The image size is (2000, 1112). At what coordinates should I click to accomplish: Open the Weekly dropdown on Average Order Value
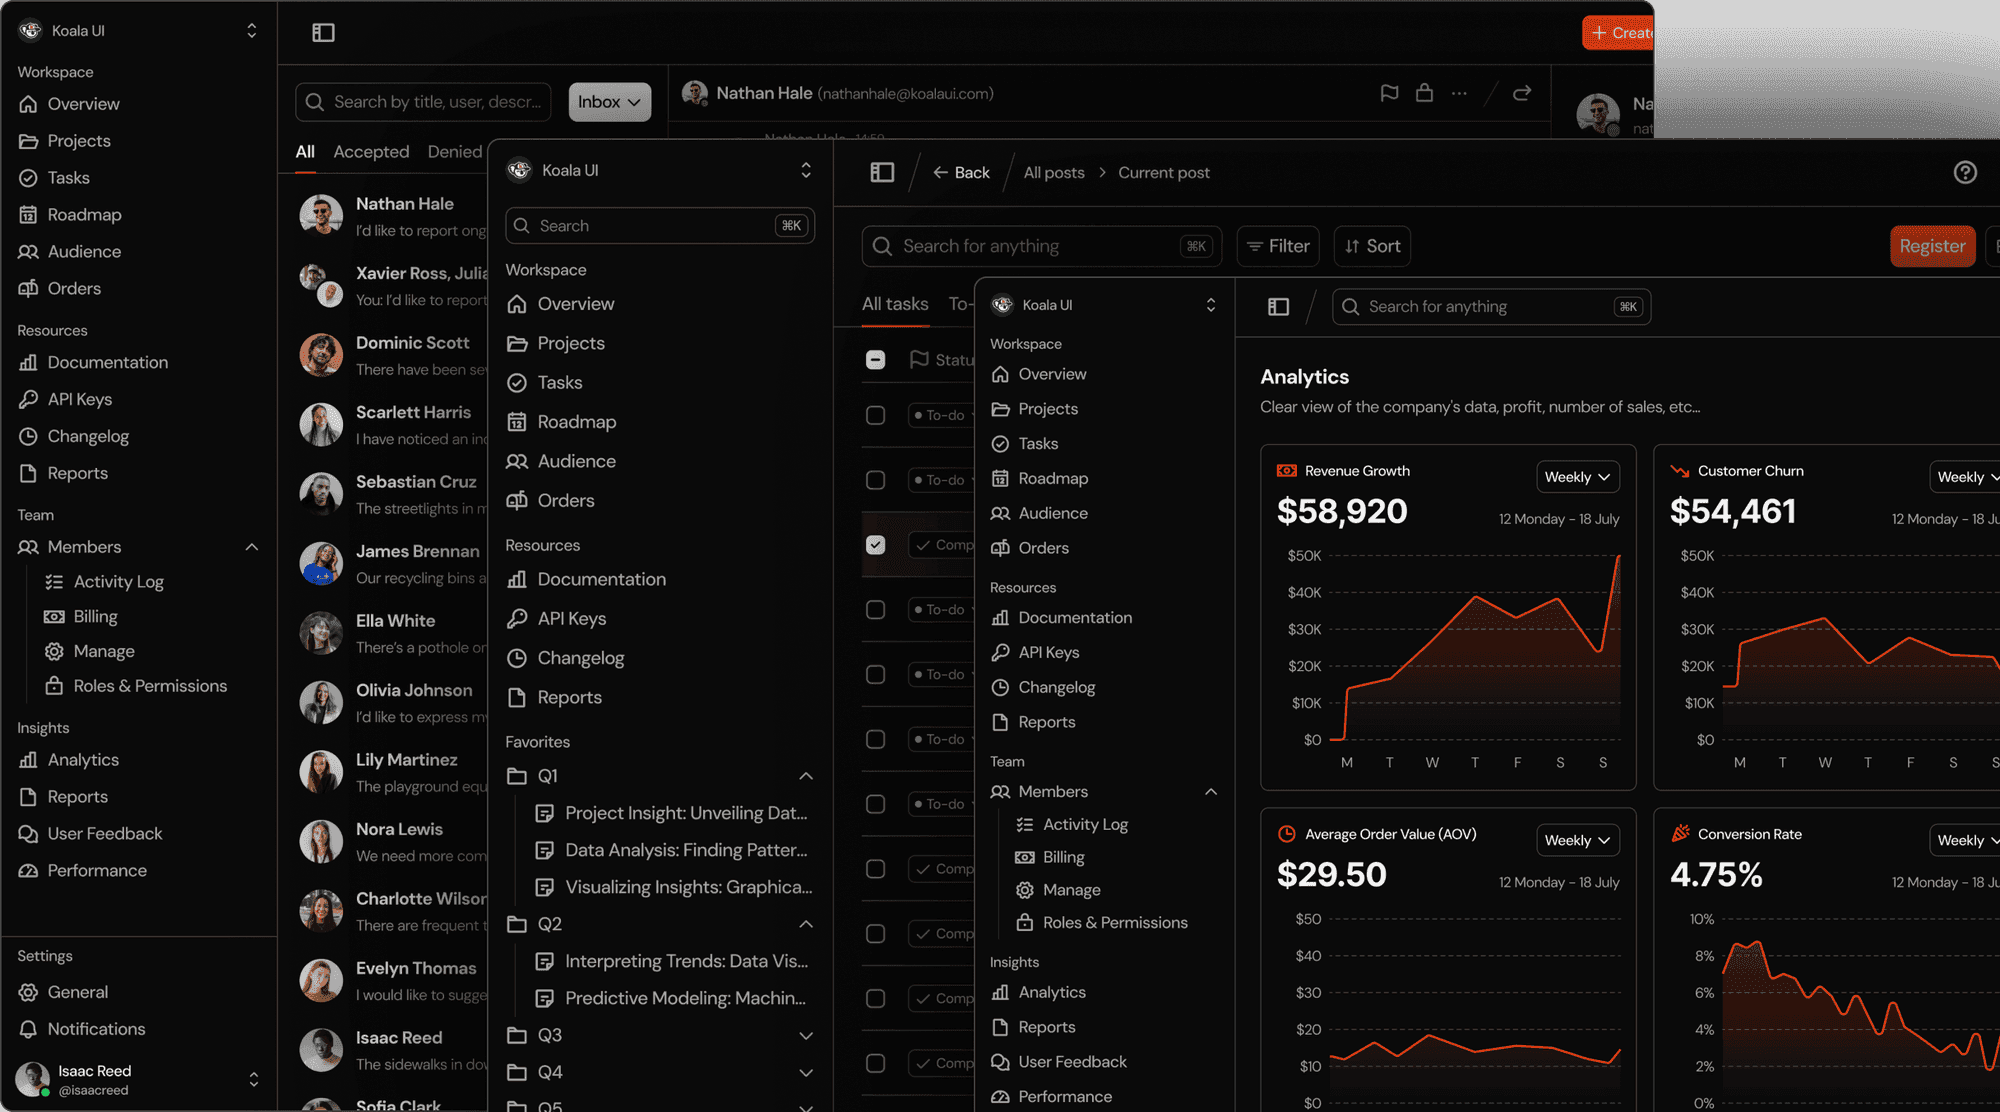pyautogui.click(x=1577, y=840)
